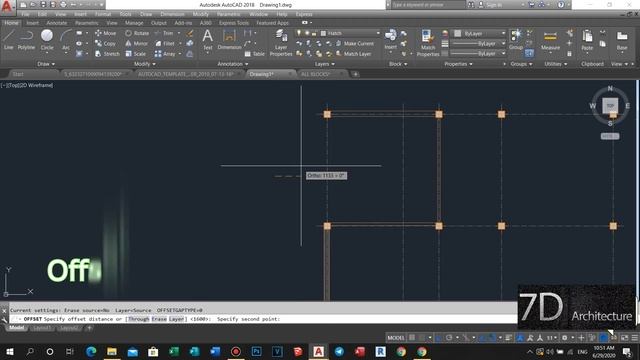Click Make Current layer button
Viewport: 640px width, 360px height.
pos(355,43)
